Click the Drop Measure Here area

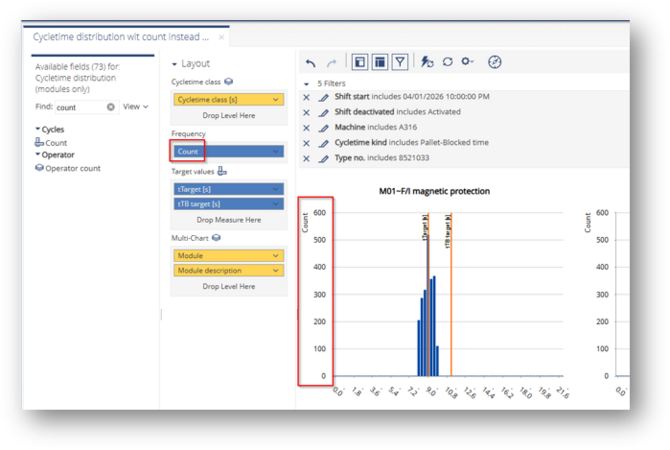(229, 220)
